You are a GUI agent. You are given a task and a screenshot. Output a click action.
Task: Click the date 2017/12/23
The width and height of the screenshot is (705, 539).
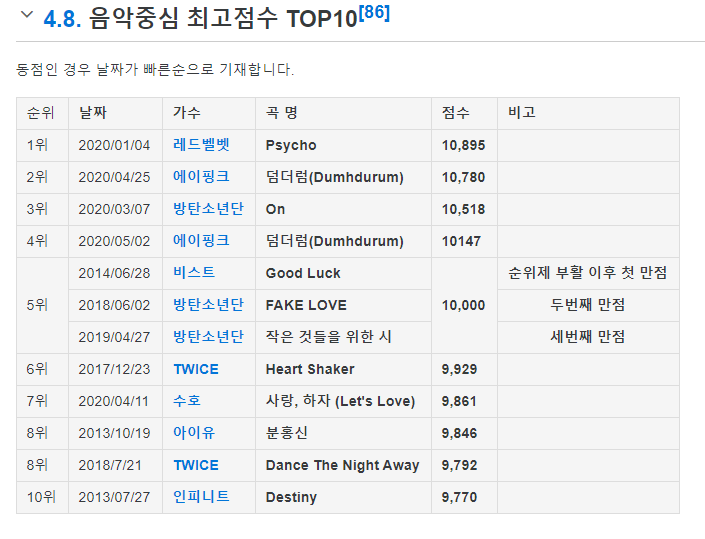[x=114, y=369]
